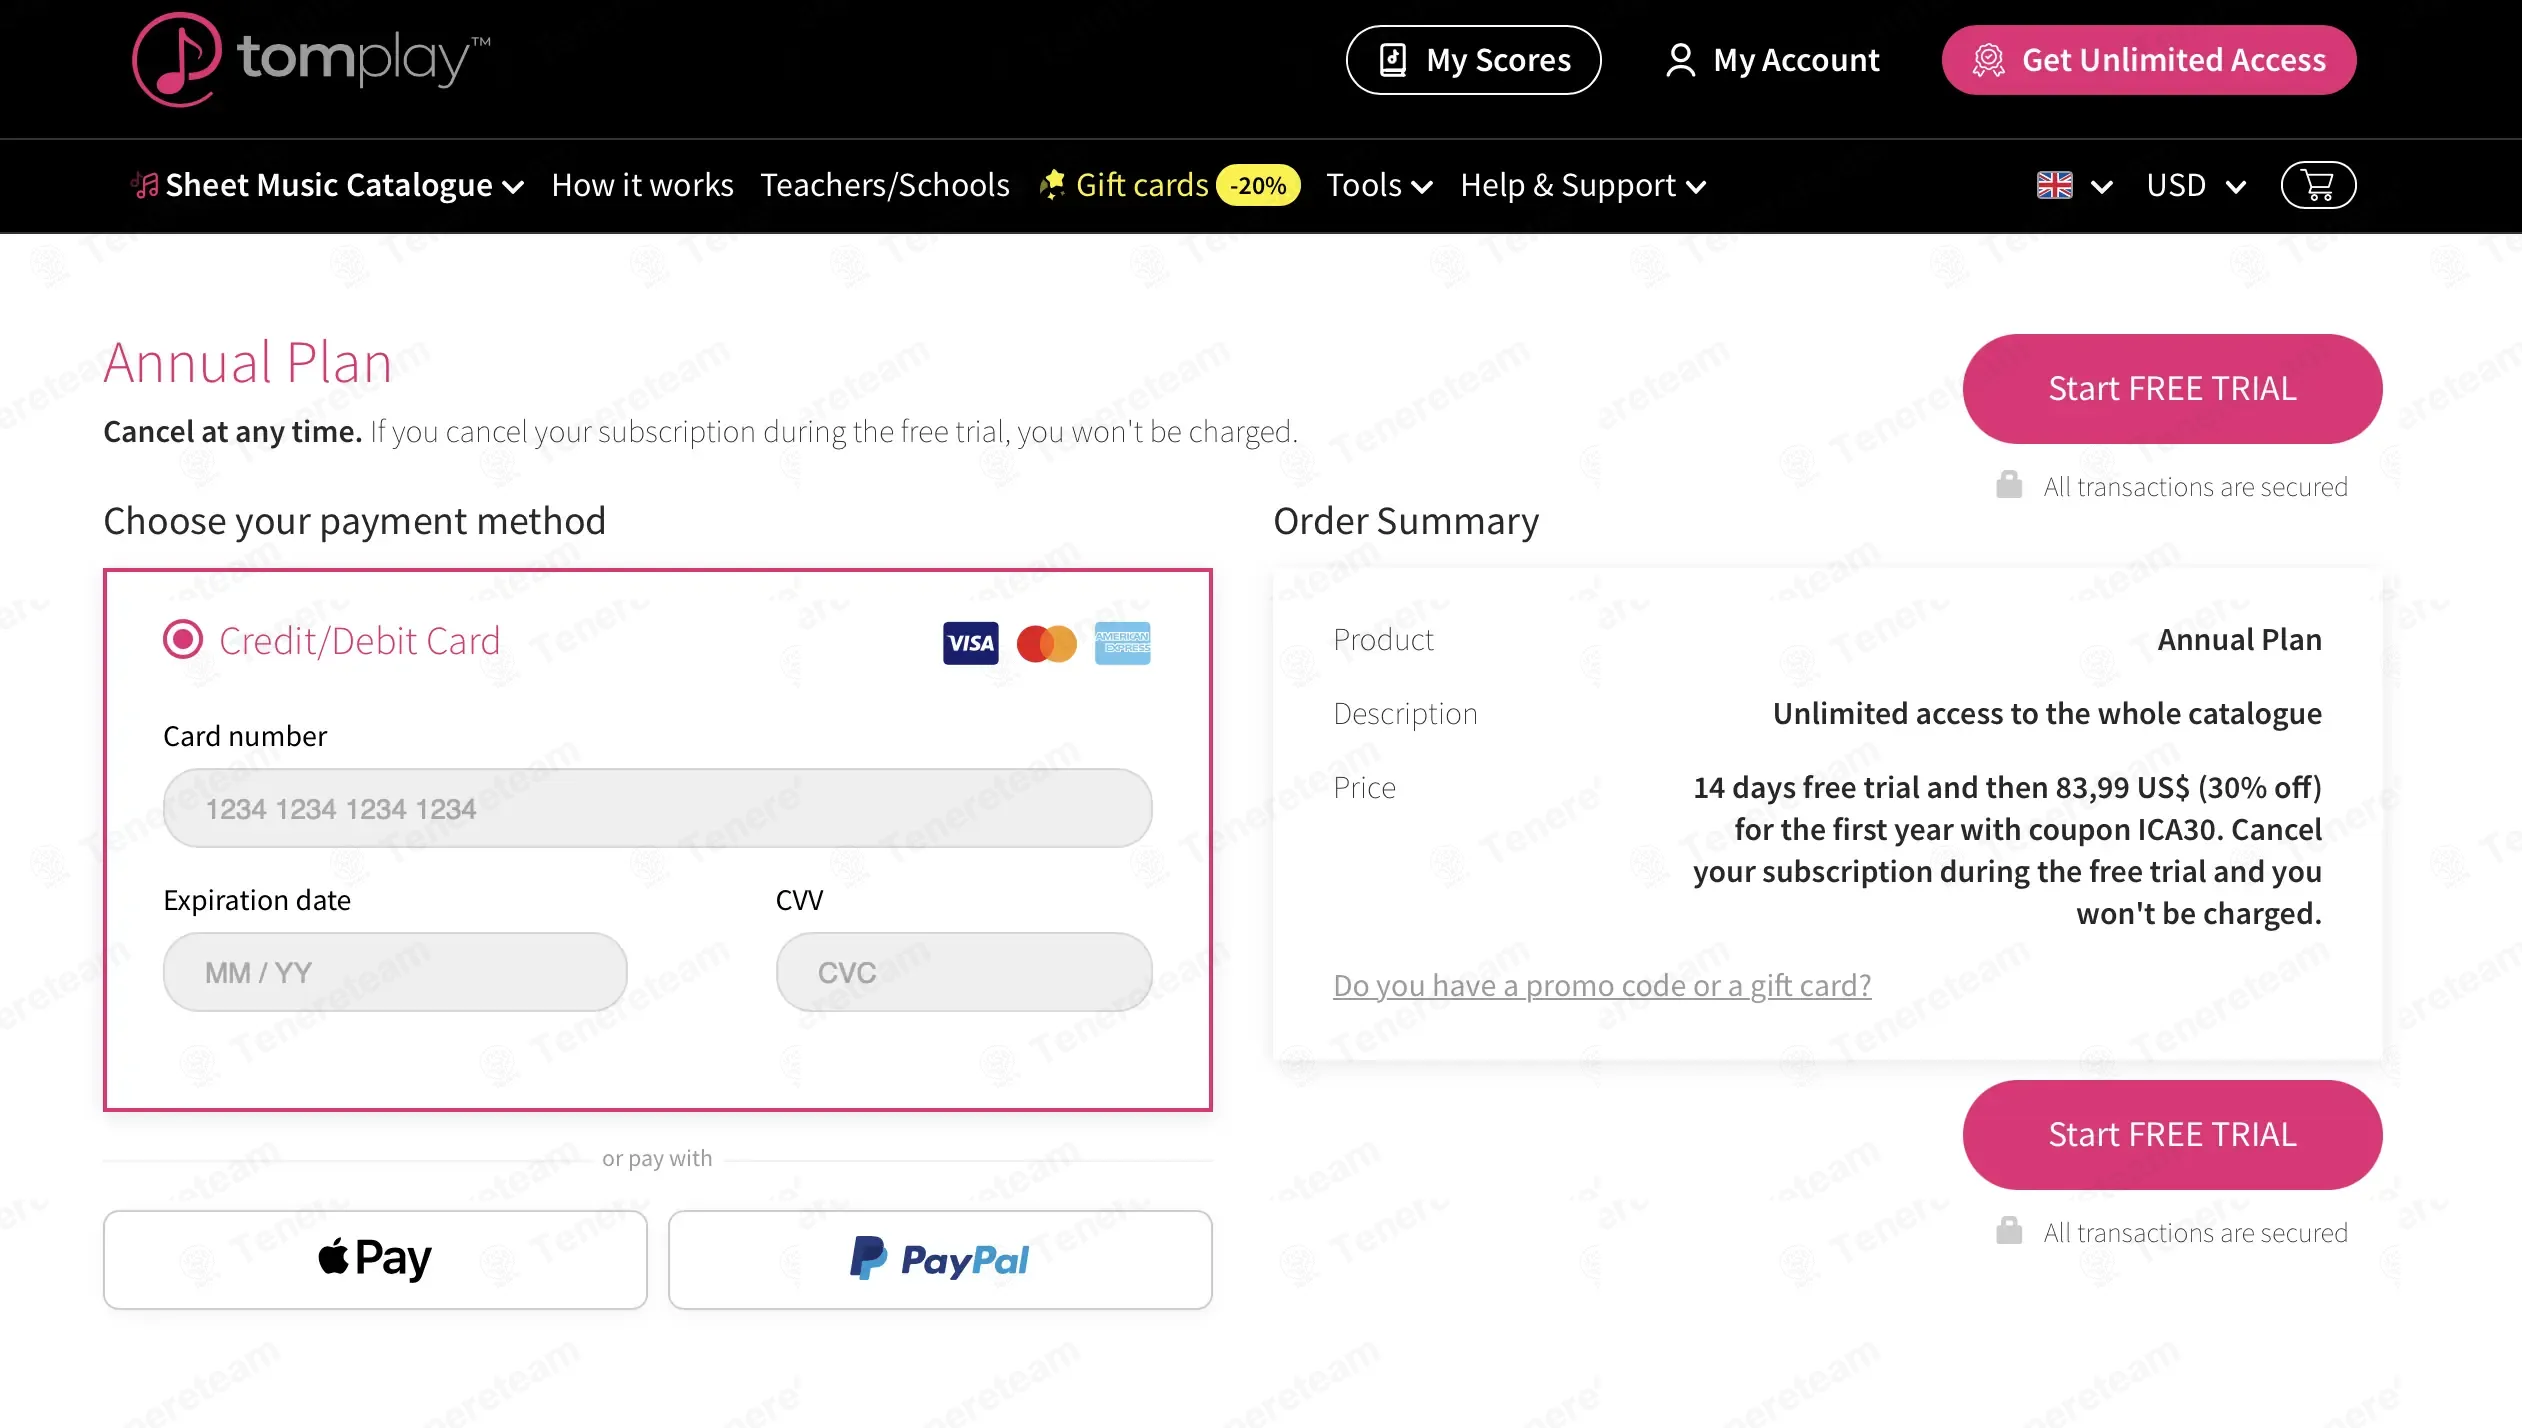The height and width of the screenshot is (1428, 2522).
Task: Open the language flag dropdown
Action: [x=2073, y=186]
